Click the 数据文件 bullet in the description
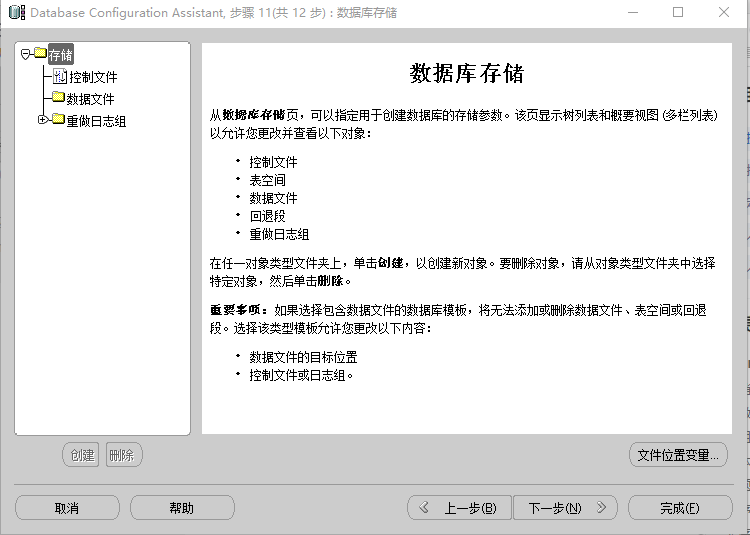 pos(273,198)
